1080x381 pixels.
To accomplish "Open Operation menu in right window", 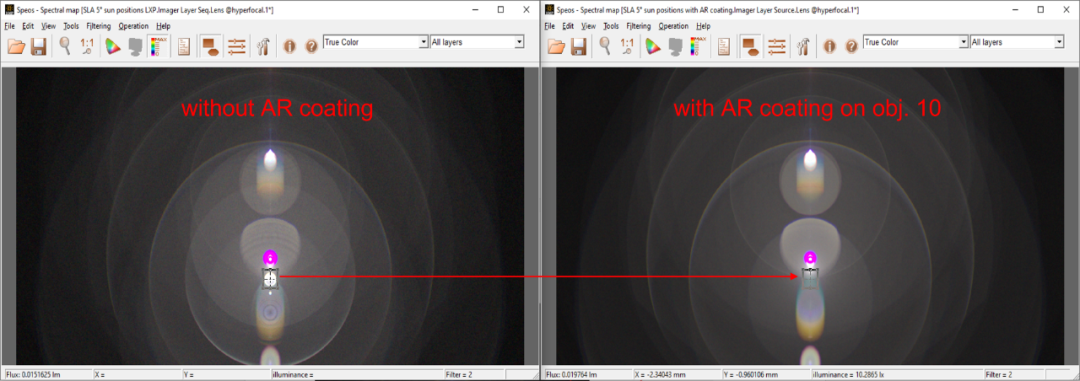I will [674, 26].
